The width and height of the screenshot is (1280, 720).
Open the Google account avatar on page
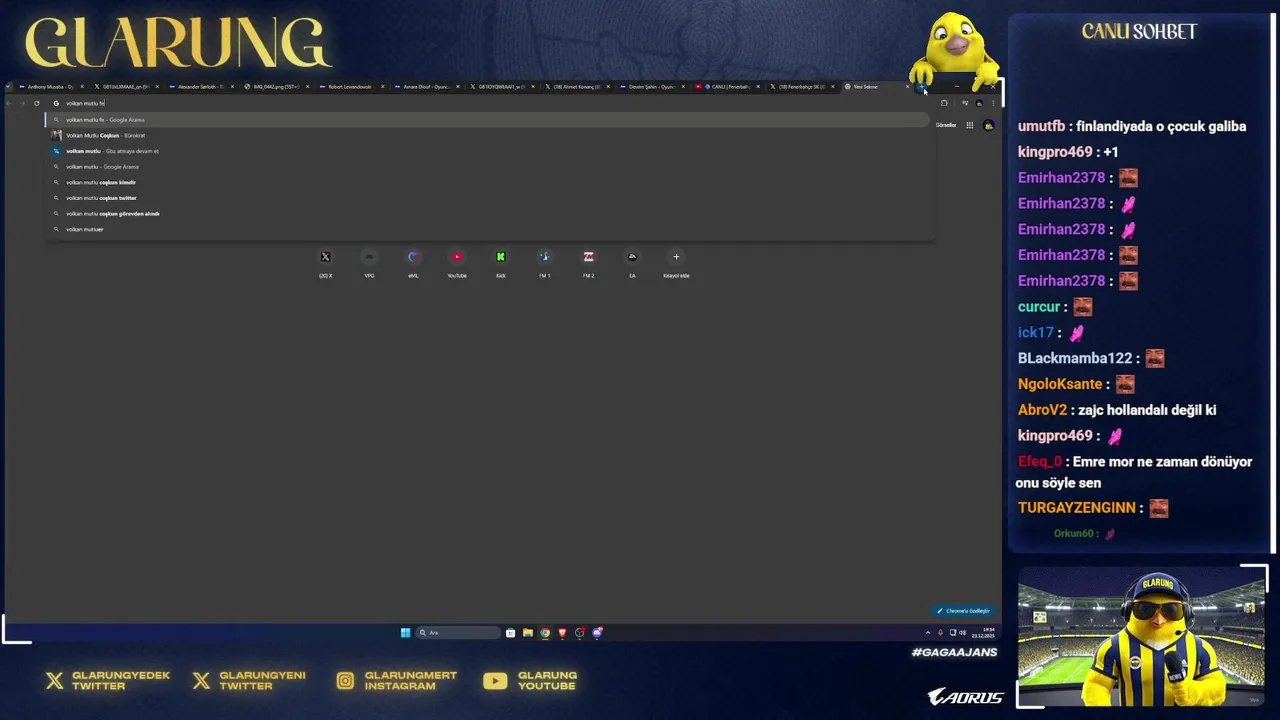988,125
